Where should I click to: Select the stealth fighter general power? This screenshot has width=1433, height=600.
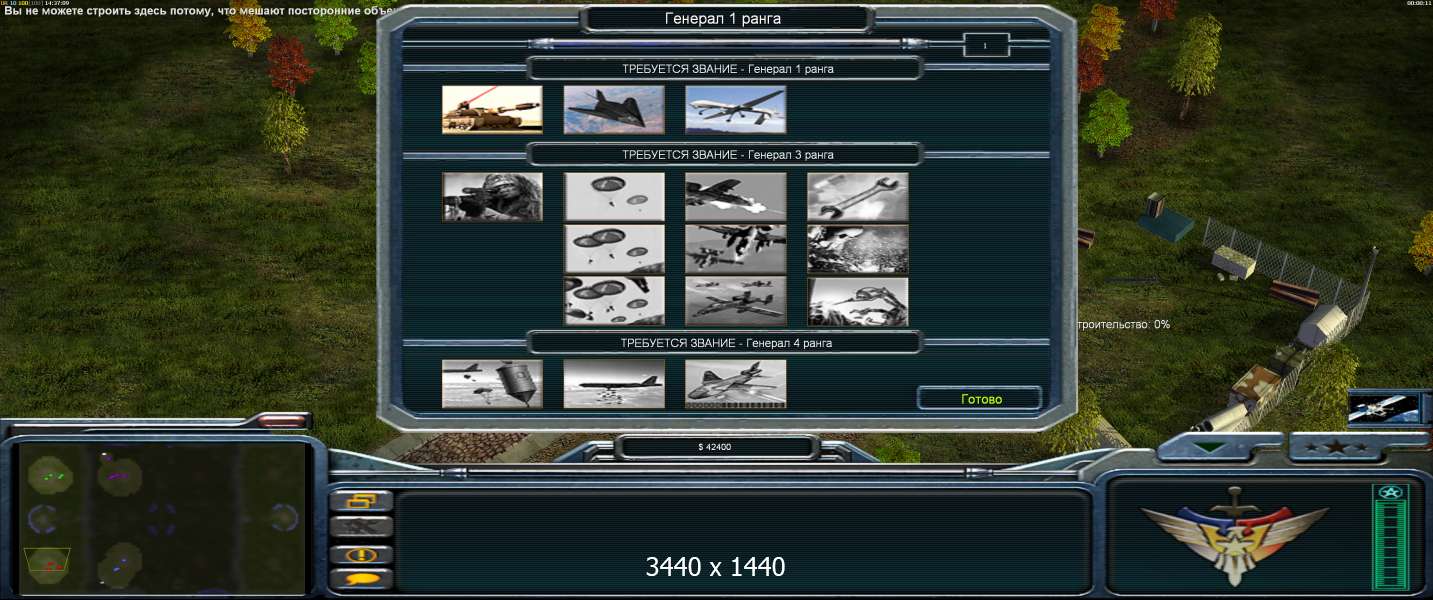614,109
